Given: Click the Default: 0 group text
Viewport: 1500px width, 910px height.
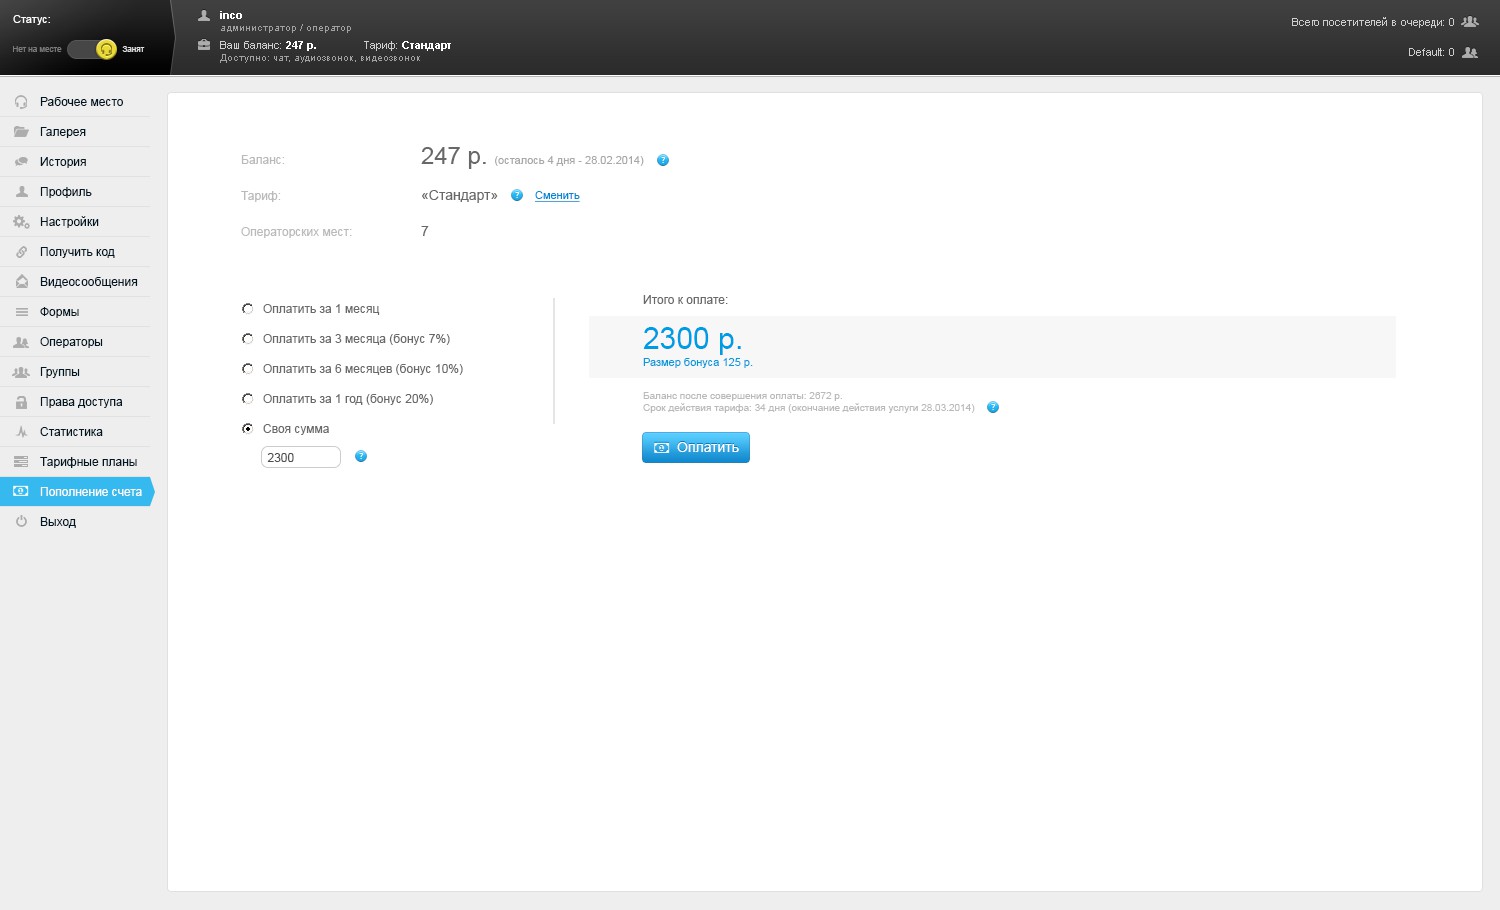Looking at the screenshot, I should (x=1431, y=52).
